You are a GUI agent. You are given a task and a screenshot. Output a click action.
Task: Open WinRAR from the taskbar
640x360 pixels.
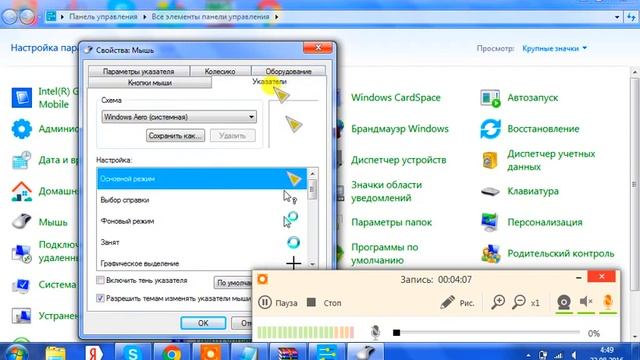click(287, 352)
